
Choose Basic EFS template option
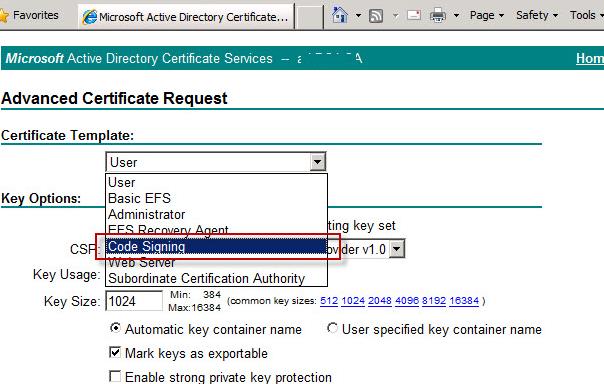click(x=216, y=198)
